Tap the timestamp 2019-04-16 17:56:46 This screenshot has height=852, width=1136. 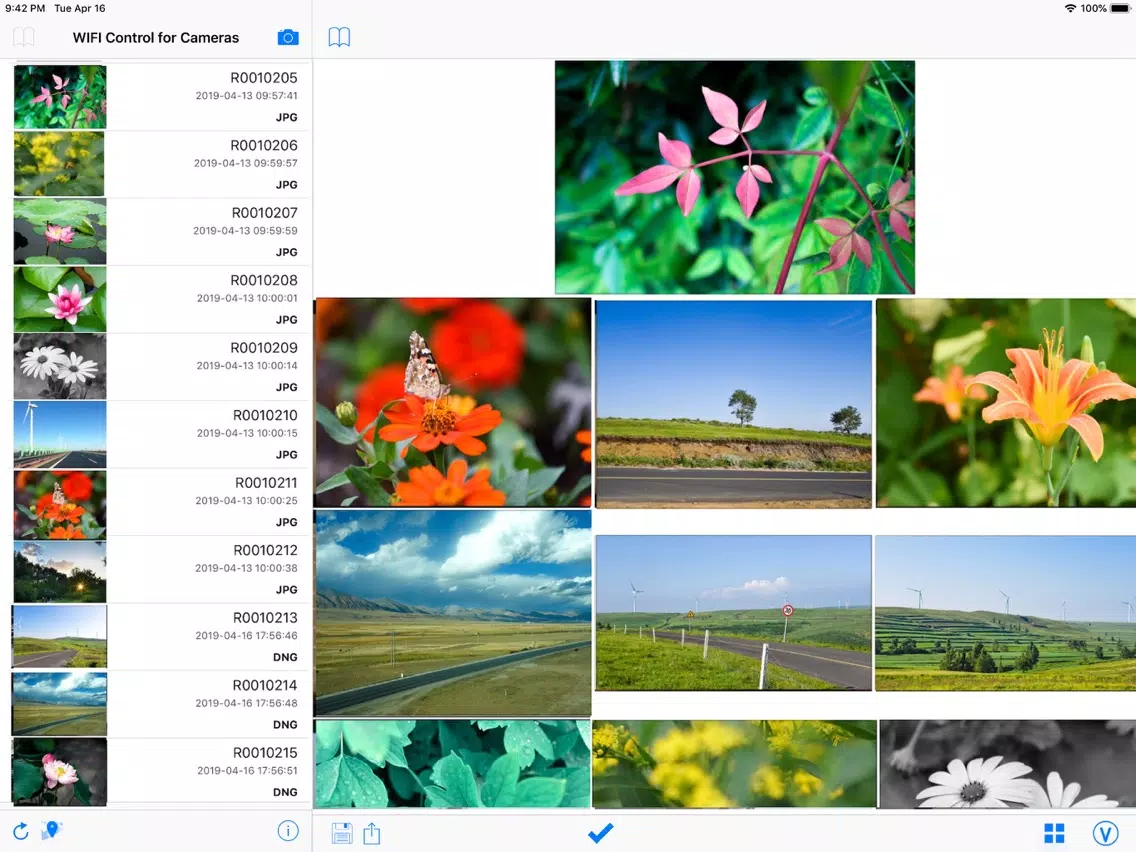[246, 635]
